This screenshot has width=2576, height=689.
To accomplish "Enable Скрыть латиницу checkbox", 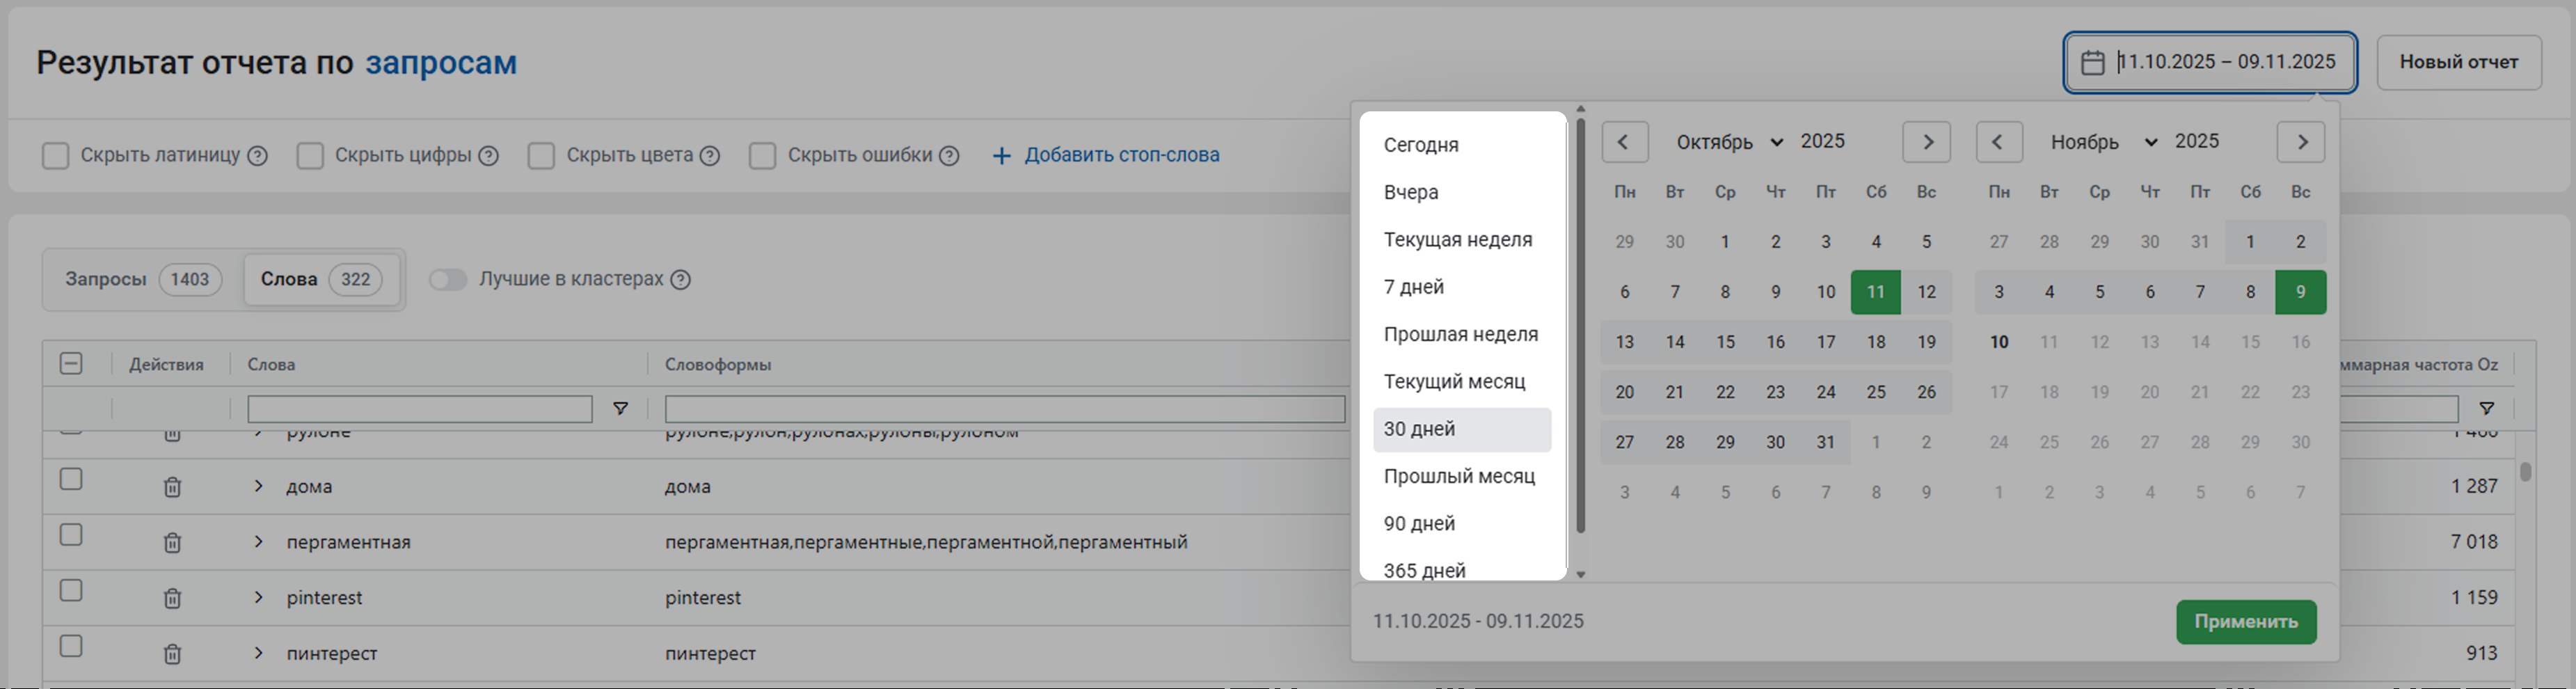I will [x=56, y=156].
